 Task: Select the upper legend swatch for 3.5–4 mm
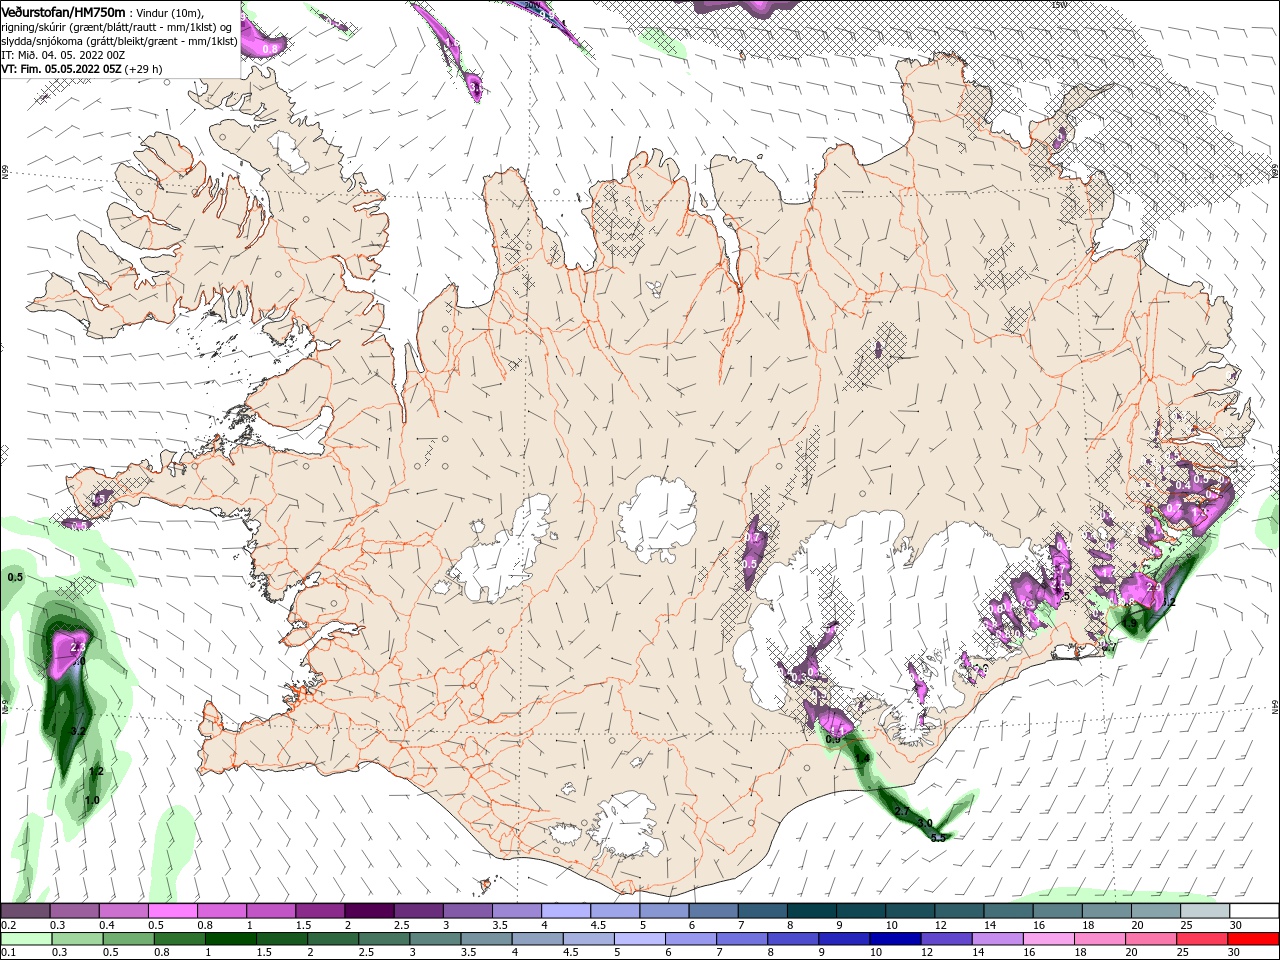coord(516,911)
